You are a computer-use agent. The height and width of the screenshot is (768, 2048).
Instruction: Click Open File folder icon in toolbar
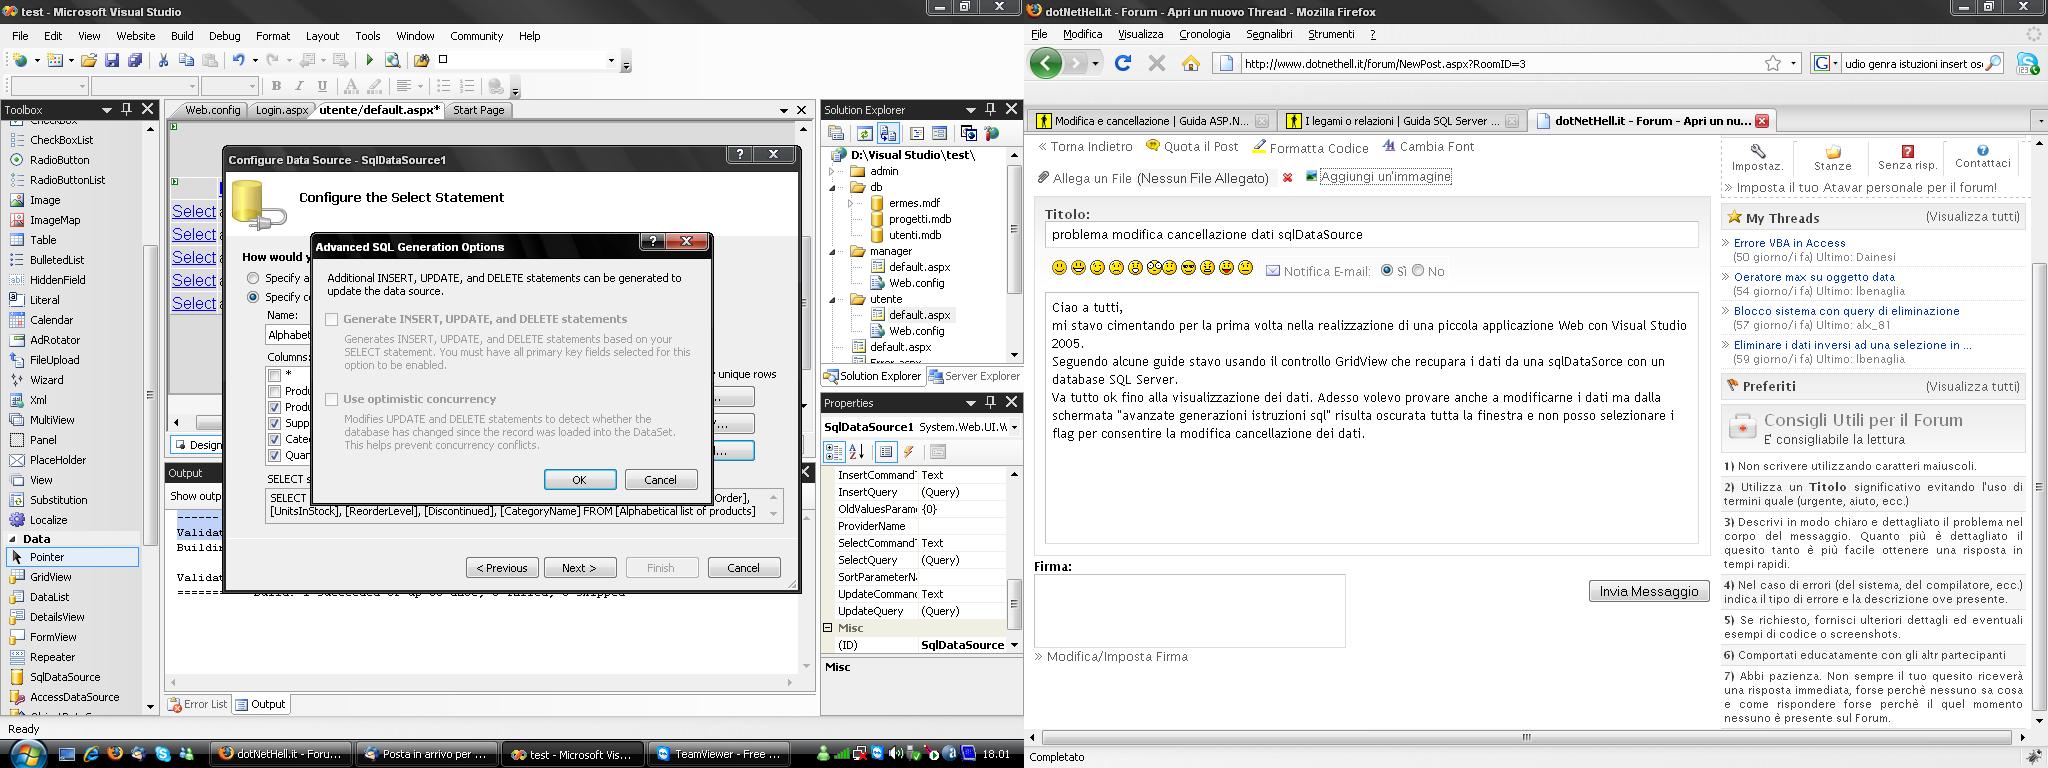(x=89, y=60)
